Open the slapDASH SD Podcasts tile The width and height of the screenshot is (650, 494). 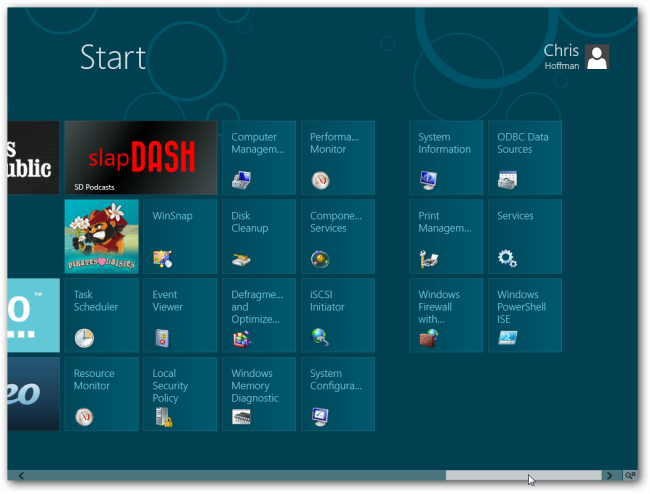click(141, 157)
